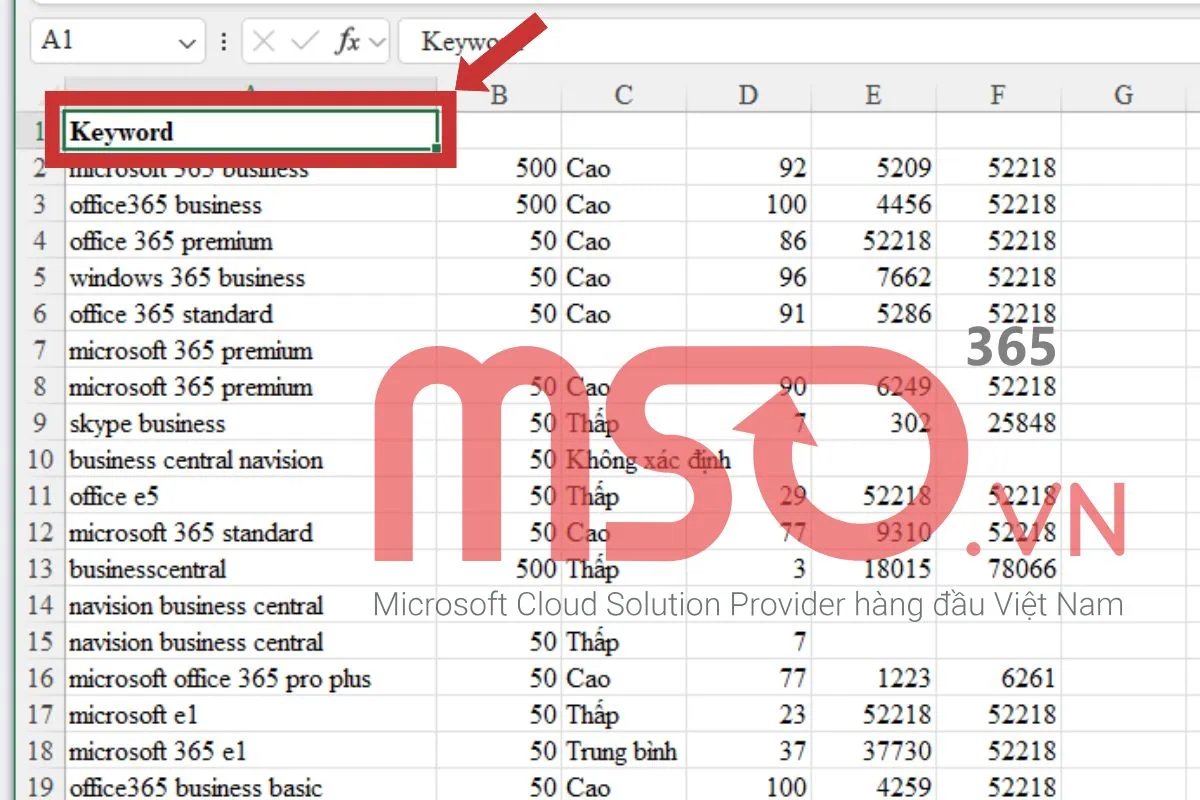This screenshot has height=800, width=1200.
Task: Select the cell containing 'skype business'
Action: pos(250,423)
